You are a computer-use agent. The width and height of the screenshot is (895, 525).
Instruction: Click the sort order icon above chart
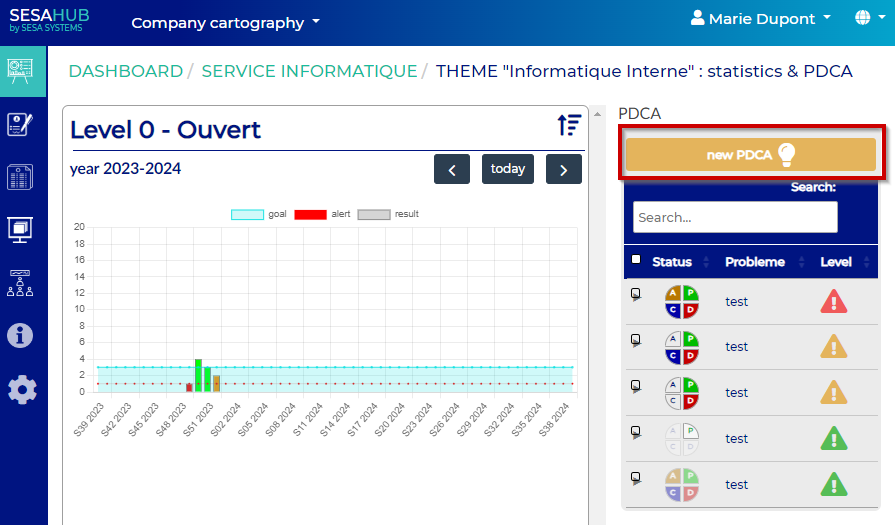click(x=569, y=125)
